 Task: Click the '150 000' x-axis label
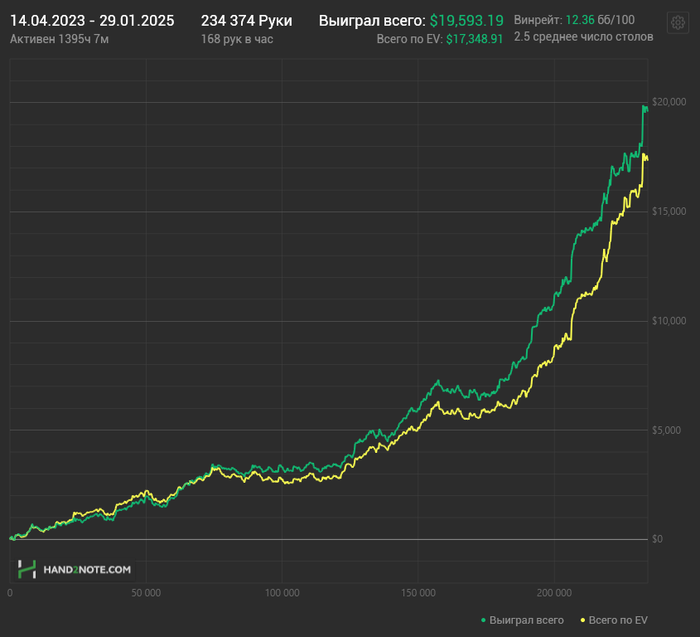pyautogui.click(x=418, y=593)
